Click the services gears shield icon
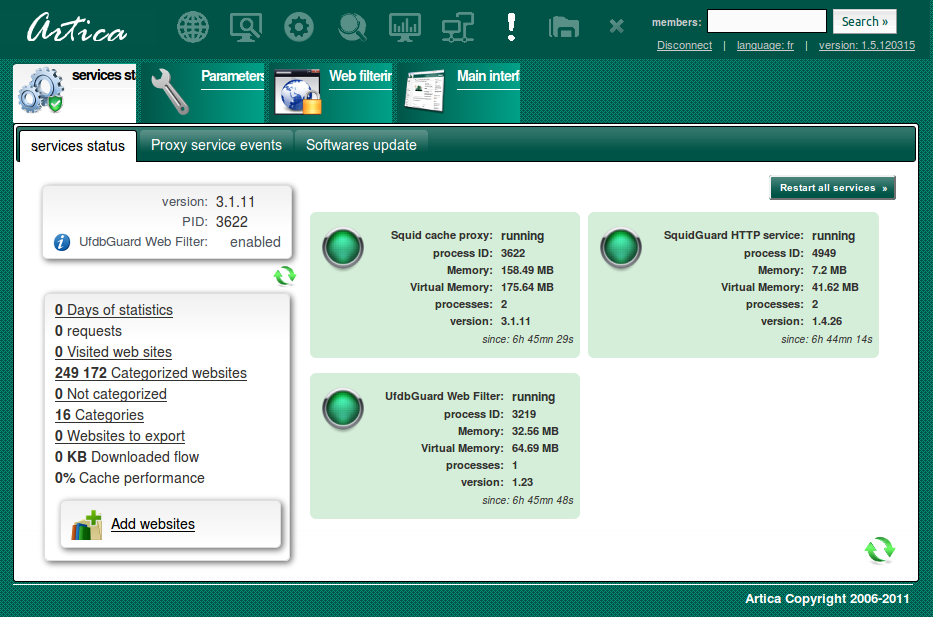The width and height of the screenshot is (933, 617). [40, 90]
